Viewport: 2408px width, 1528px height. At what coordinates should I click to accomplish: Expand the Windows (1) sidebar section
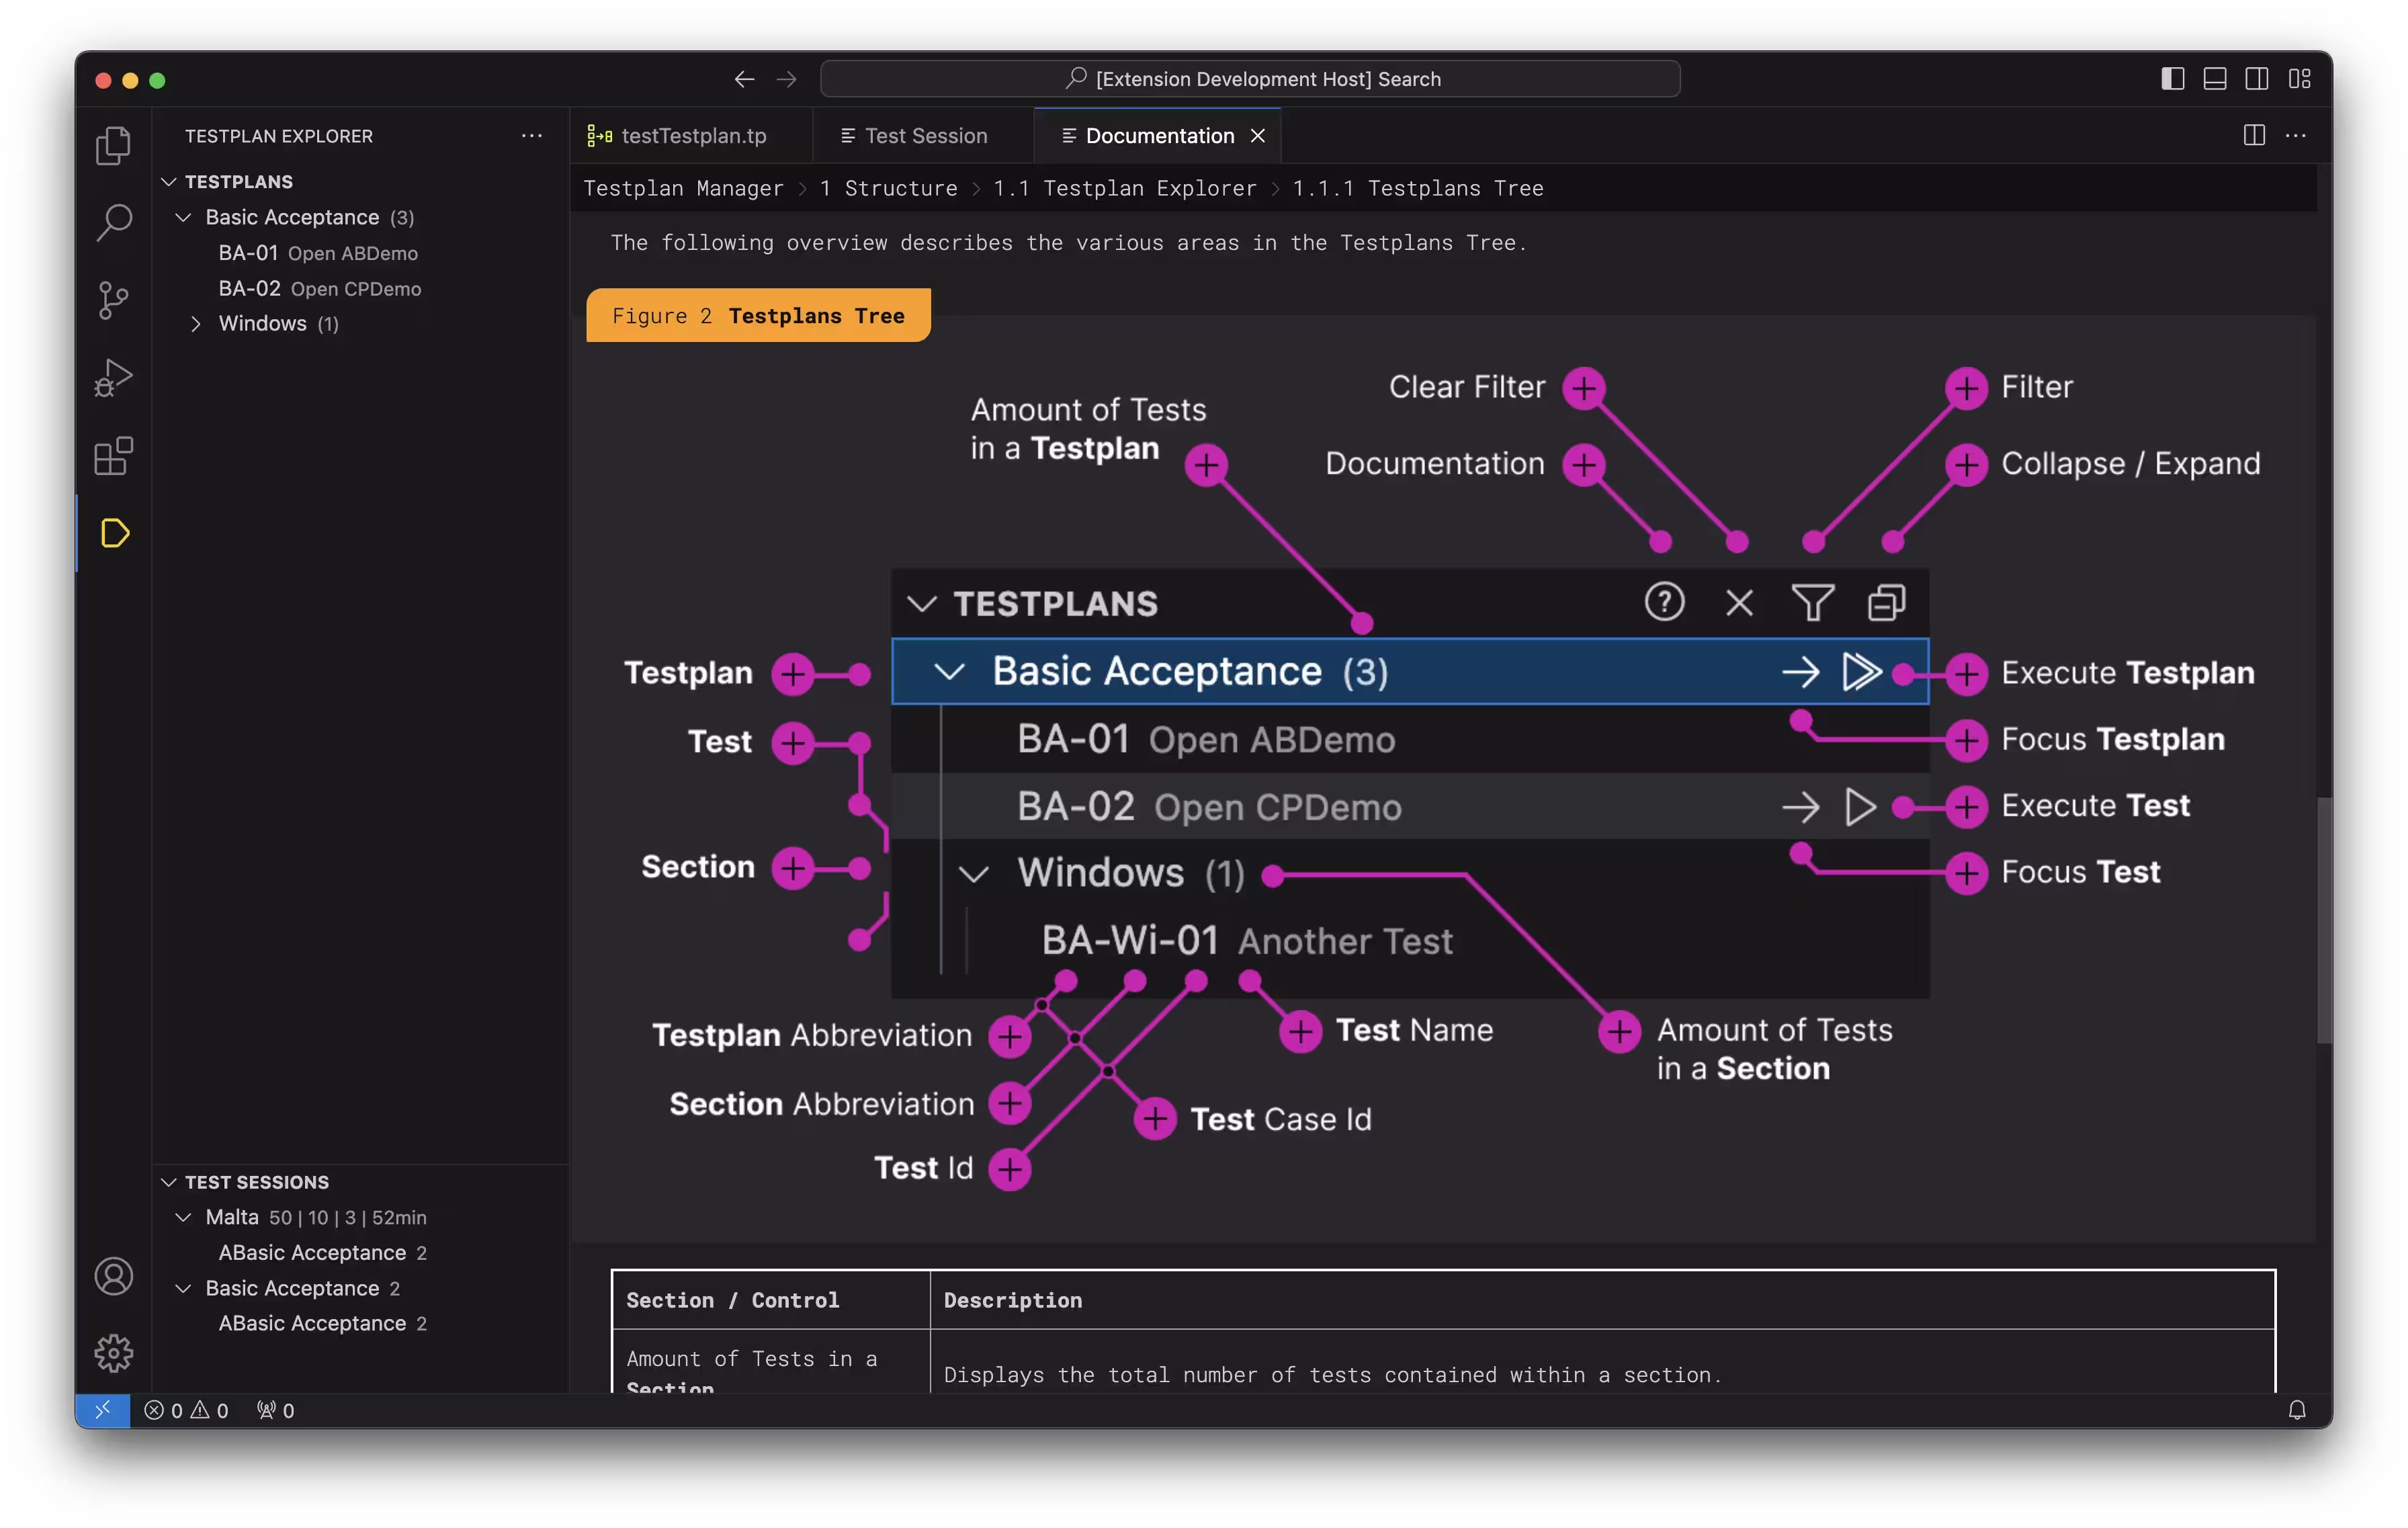pyautogui.click(x=360, y=323)
